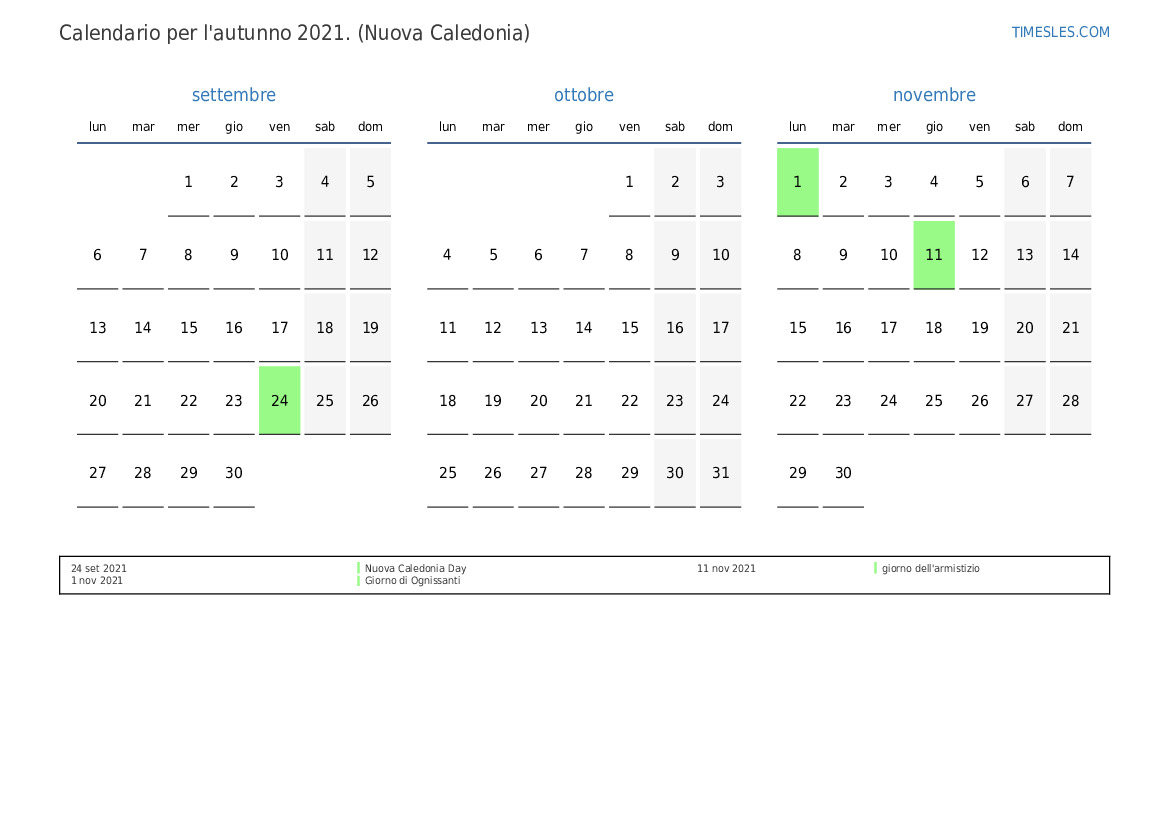Click highlighted 24 in settembre
1169x827 pixels.
pos(280,400)
